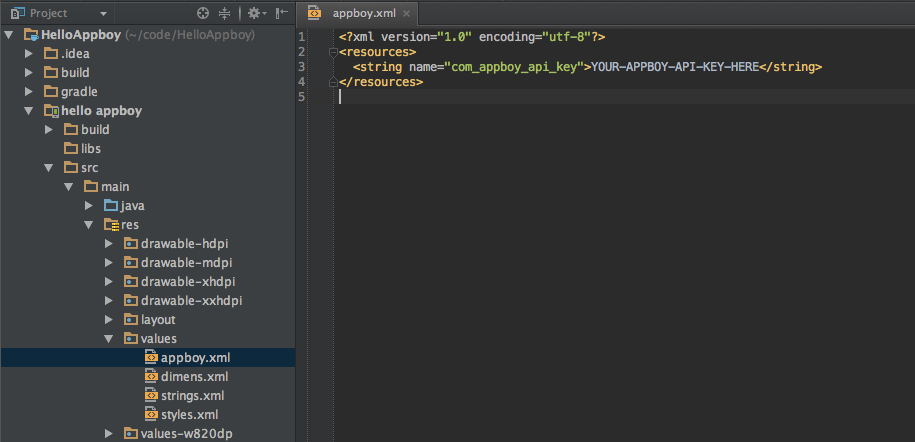Expand the gradle folder arrow

click(x=29, y=92)
